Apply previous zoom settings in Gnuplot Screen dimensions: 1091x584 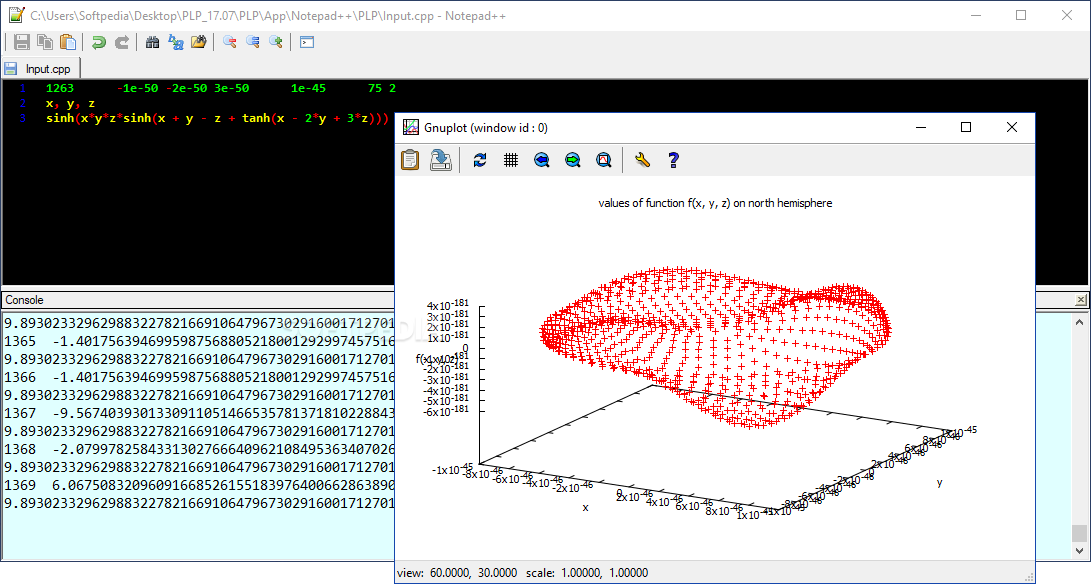(x=541, y=160)
